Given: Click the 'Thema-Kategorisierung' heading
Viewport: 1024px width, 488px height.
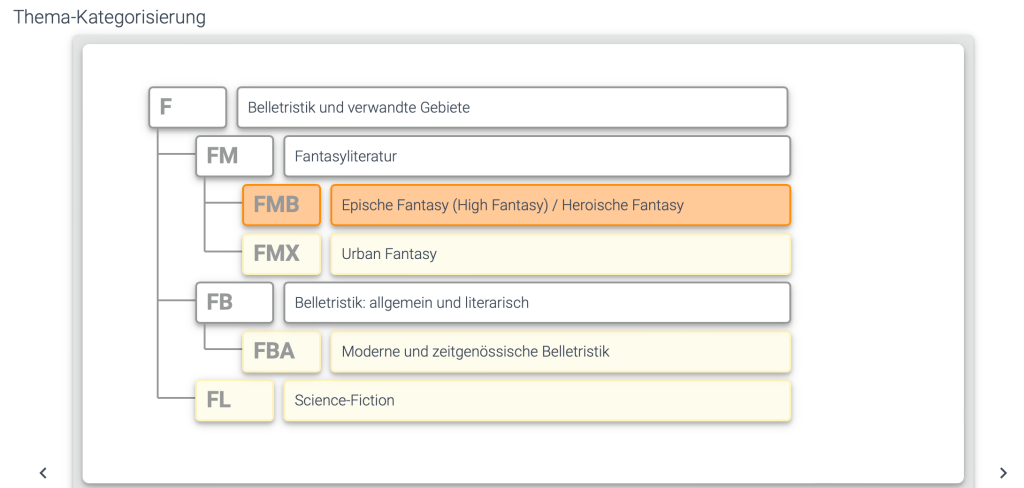Looking at the screenshot, I should [x=110, y=17].
